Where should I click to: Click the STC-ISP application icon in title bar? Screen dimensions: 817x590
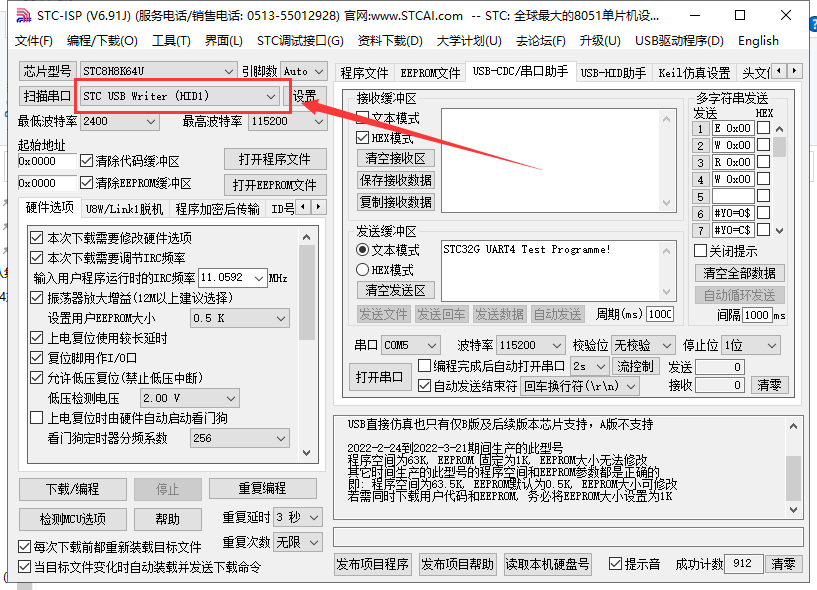23,15
